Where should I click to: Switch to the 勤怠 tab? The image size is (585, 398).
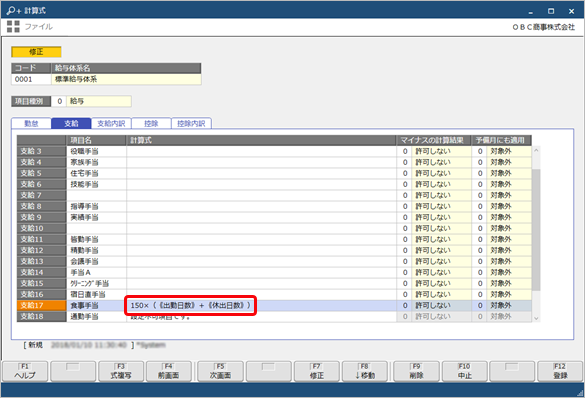coord(31,123)
